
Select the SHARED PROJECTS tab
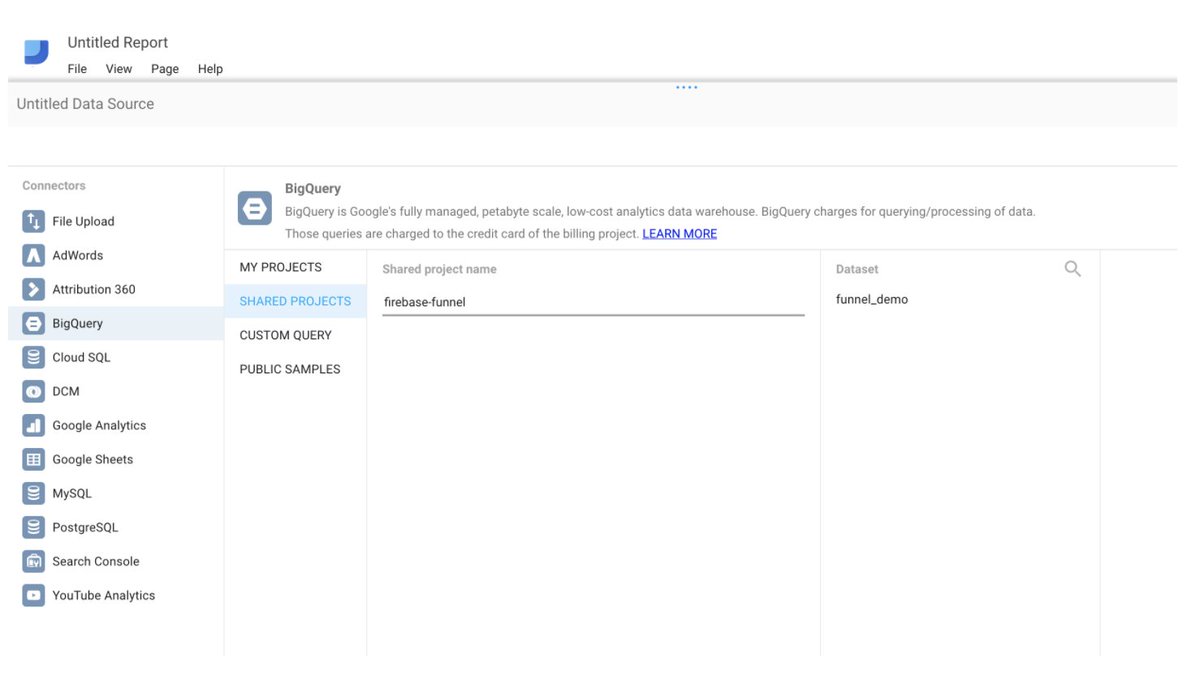tap(295, 301)
